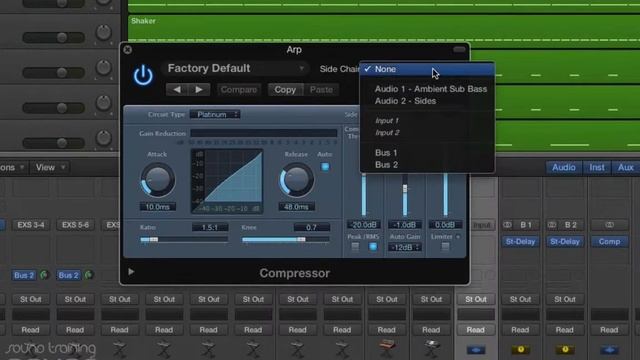Toggle the Compressor plugin power button
This screenshot has height=360, width=640.
[143, 76]
